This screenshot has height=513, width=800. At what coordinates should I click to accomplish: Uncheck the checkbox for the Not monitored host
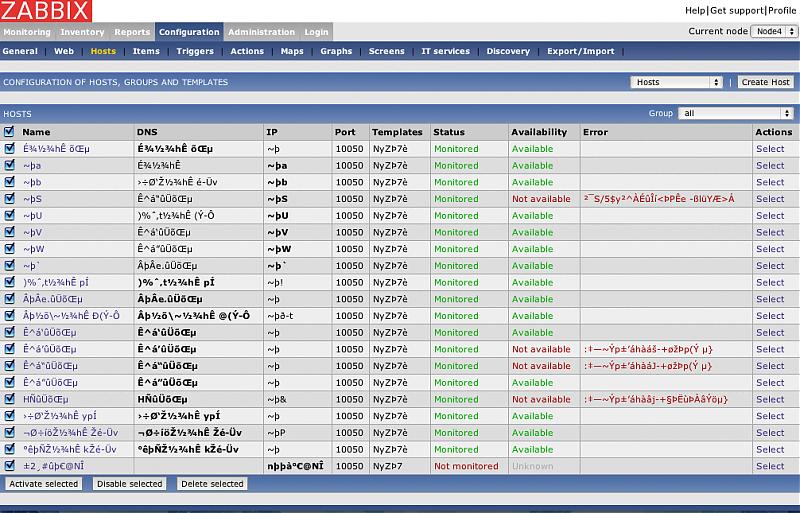[x=9, y=466]
